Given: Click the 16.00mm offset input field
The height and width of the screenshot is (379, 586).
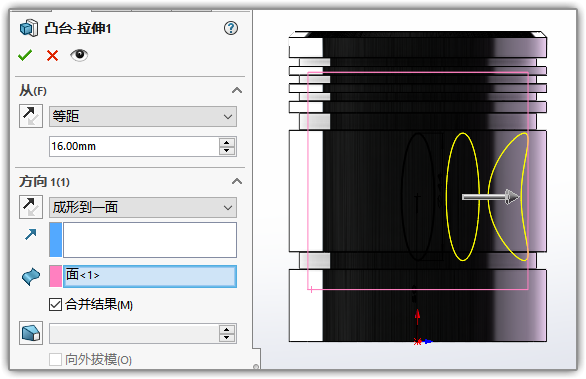Looking at the screenshot, I should click(134, 146).
